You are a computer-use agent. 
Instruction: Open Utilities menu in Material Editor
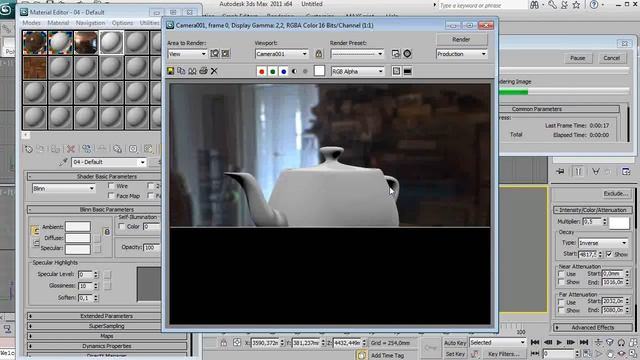point(149,23)
